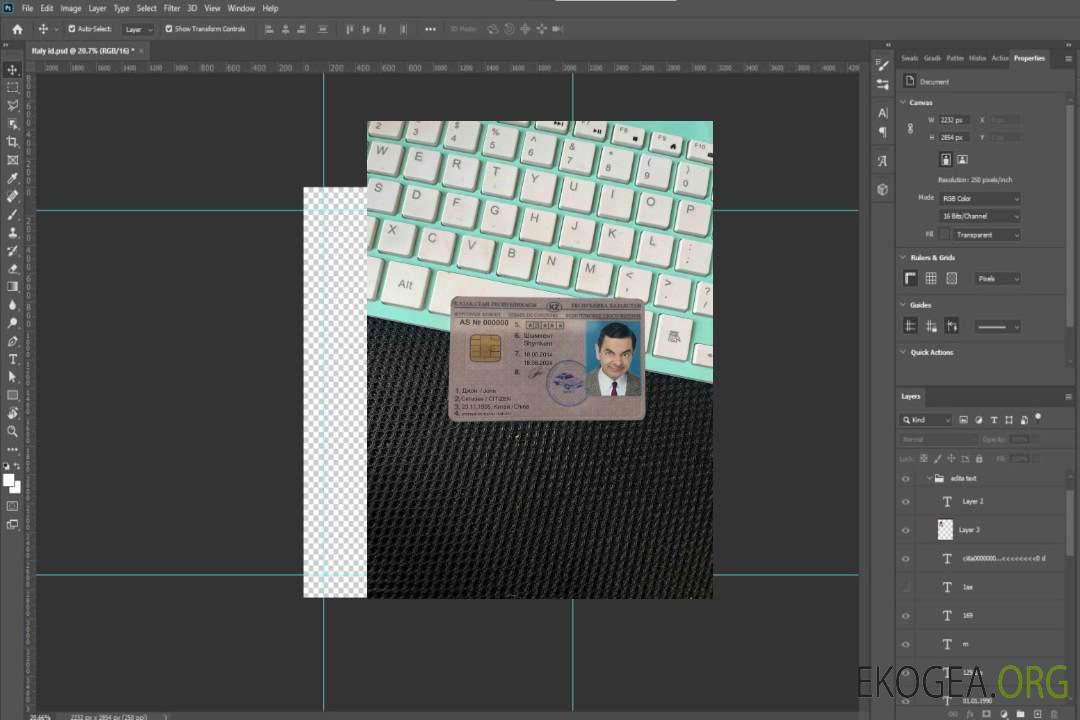Screen dimensions: 1080x720
Task: Open the Mode RGB Color dropdown
Action: (979, 198)
